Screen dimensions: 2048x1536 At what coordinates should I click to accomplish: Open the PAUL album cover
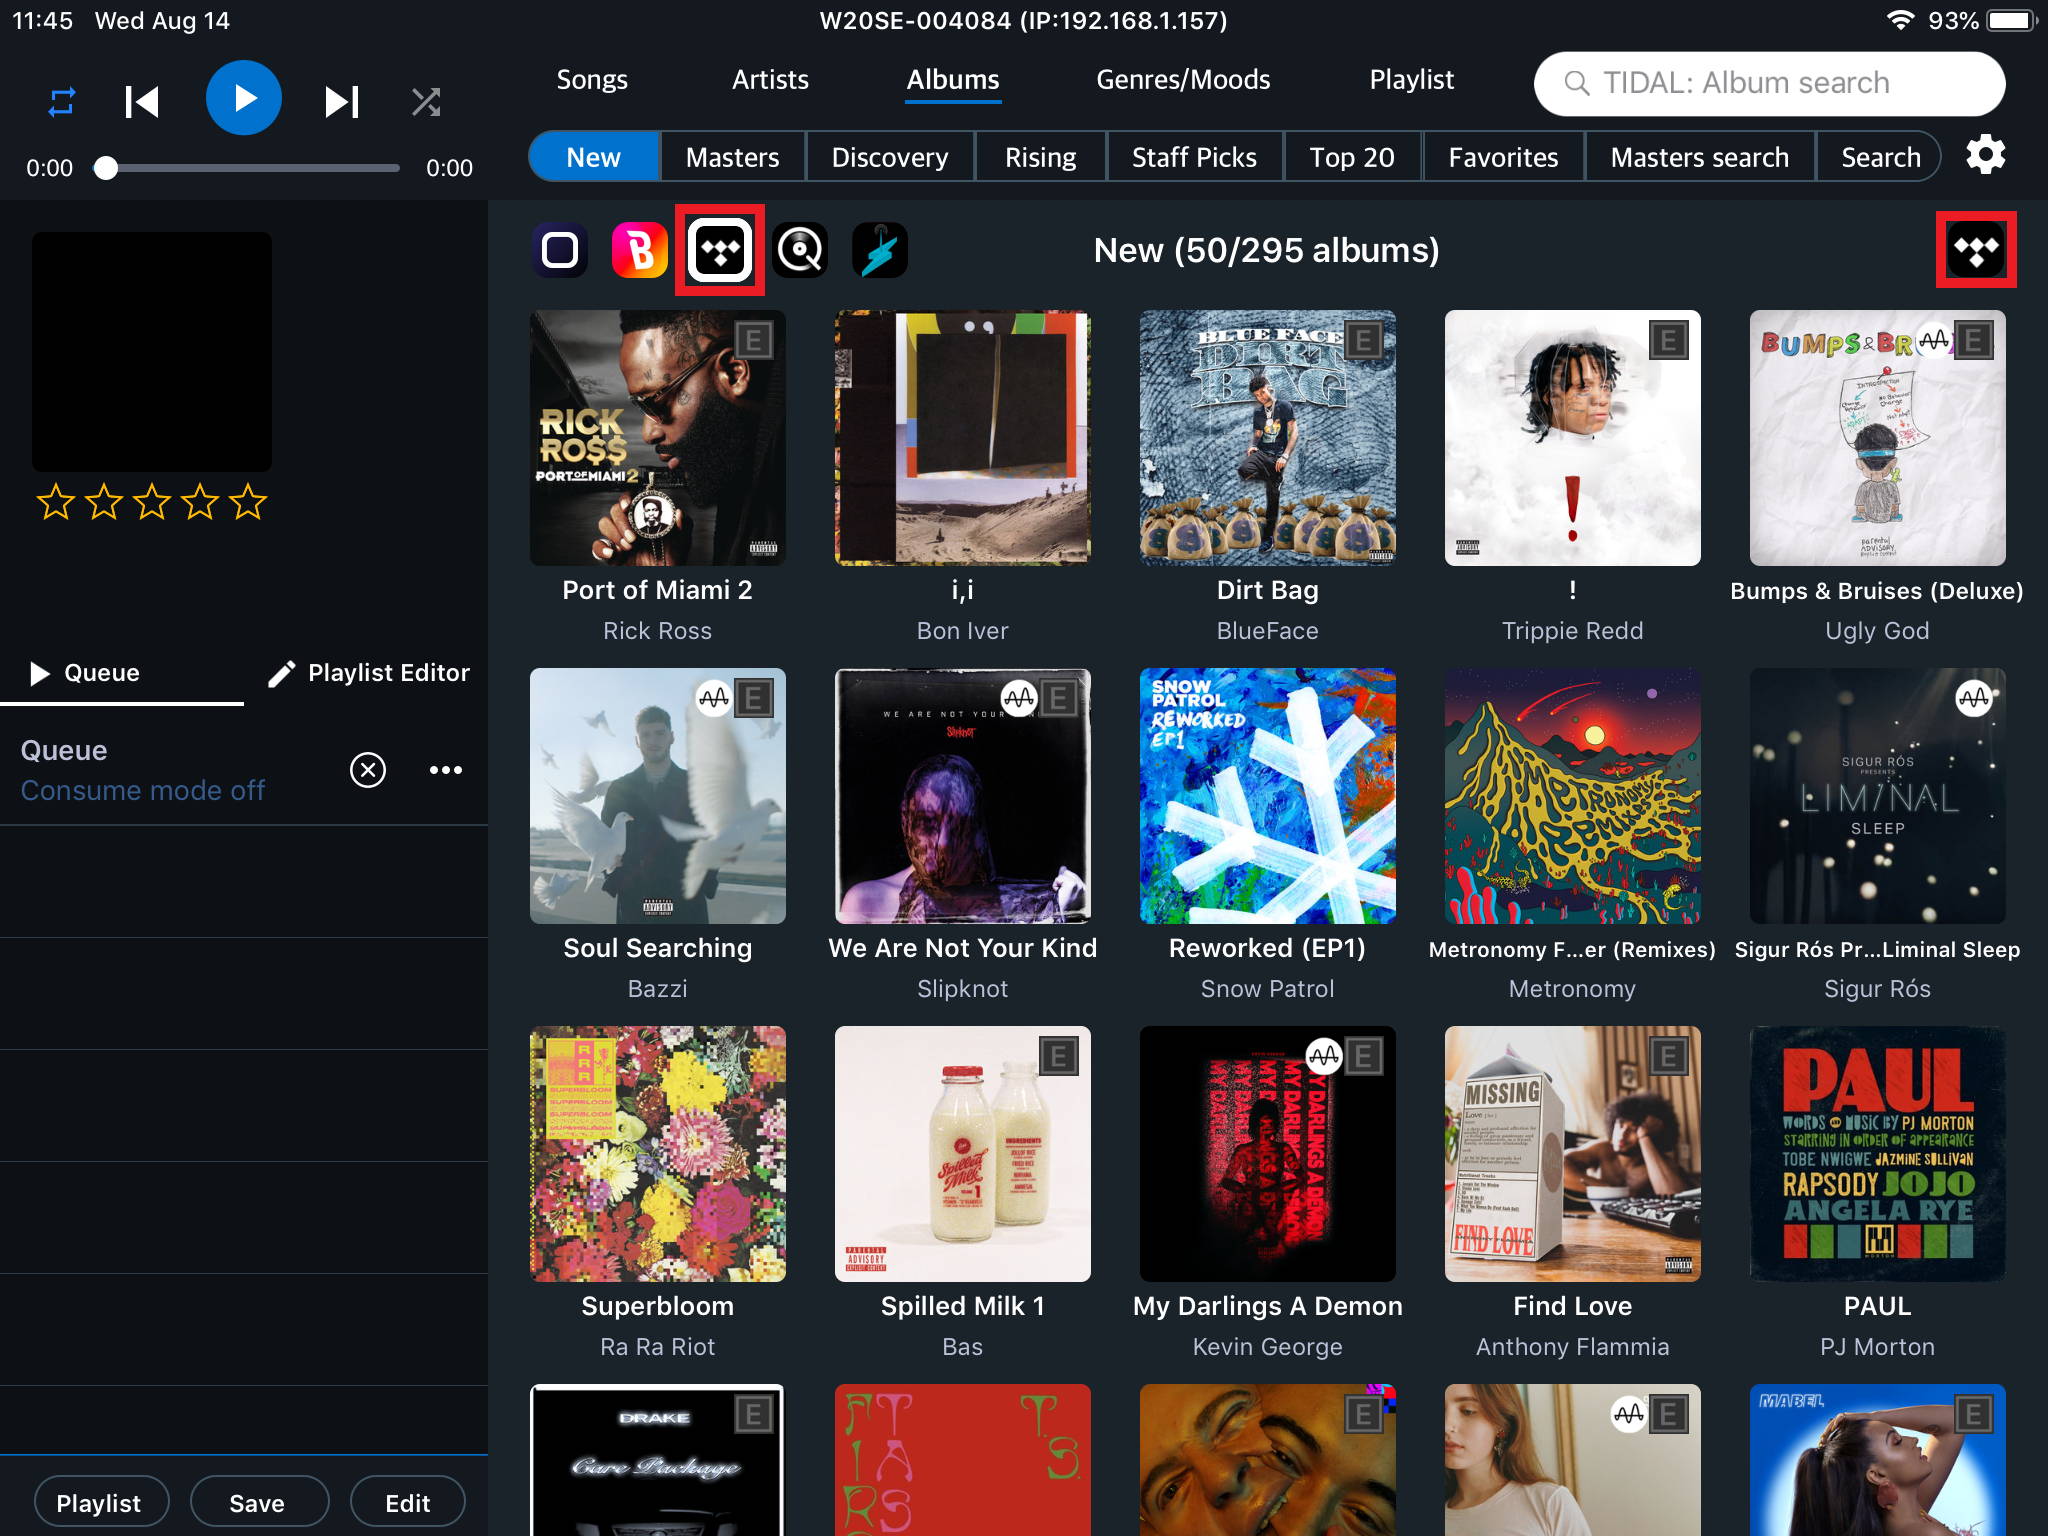click(1878, 1154)
